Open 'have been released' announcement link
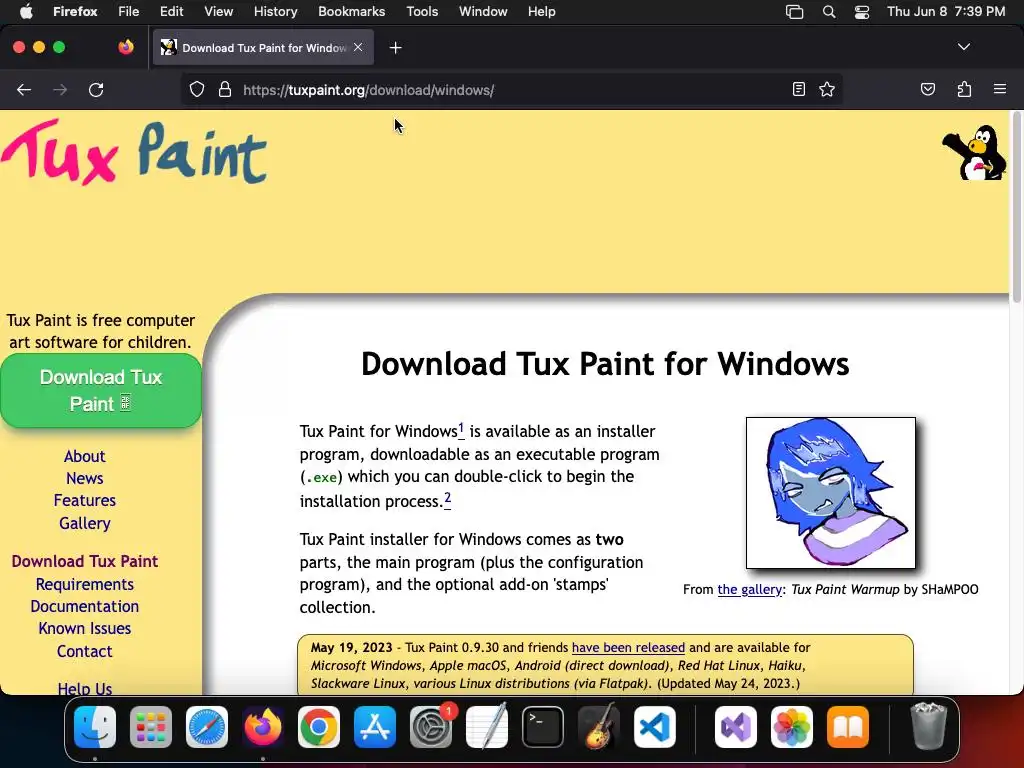The image size is (1024, 768). coord(628,648)
